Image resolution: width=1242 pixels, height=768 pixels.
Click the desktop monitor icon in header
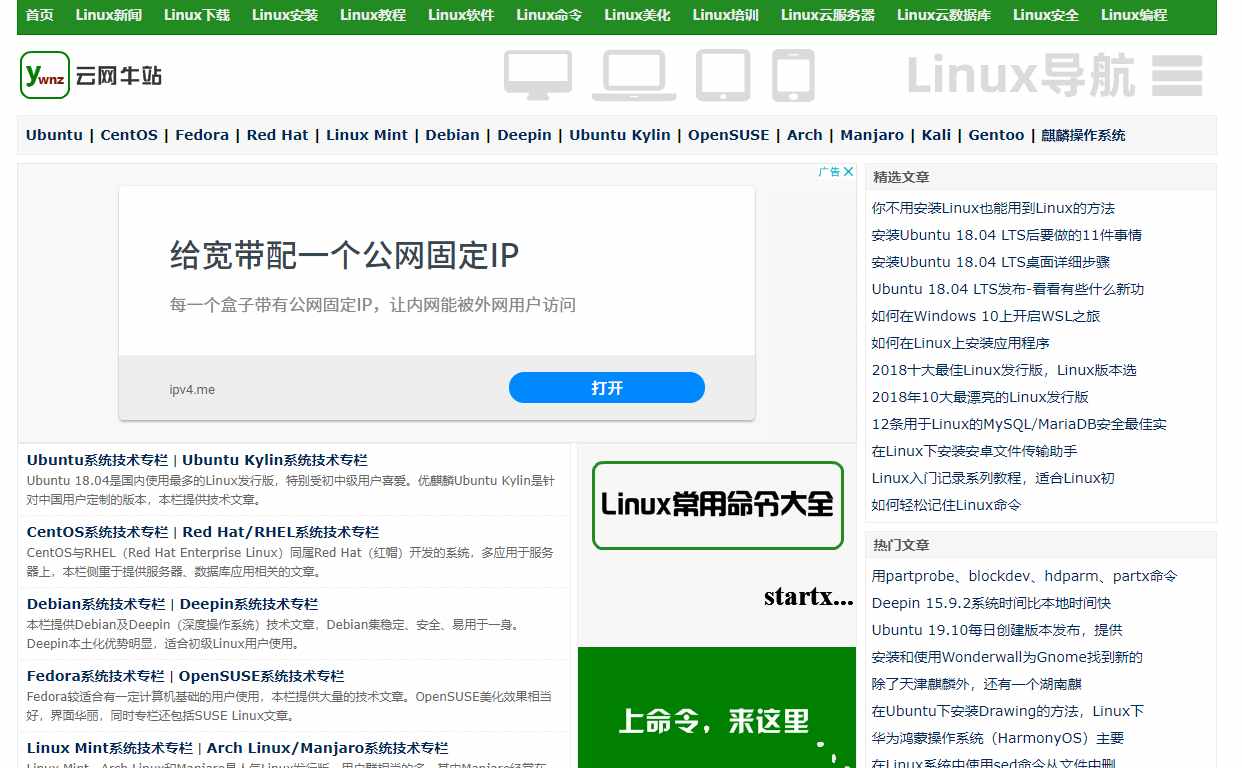(538, 76)
